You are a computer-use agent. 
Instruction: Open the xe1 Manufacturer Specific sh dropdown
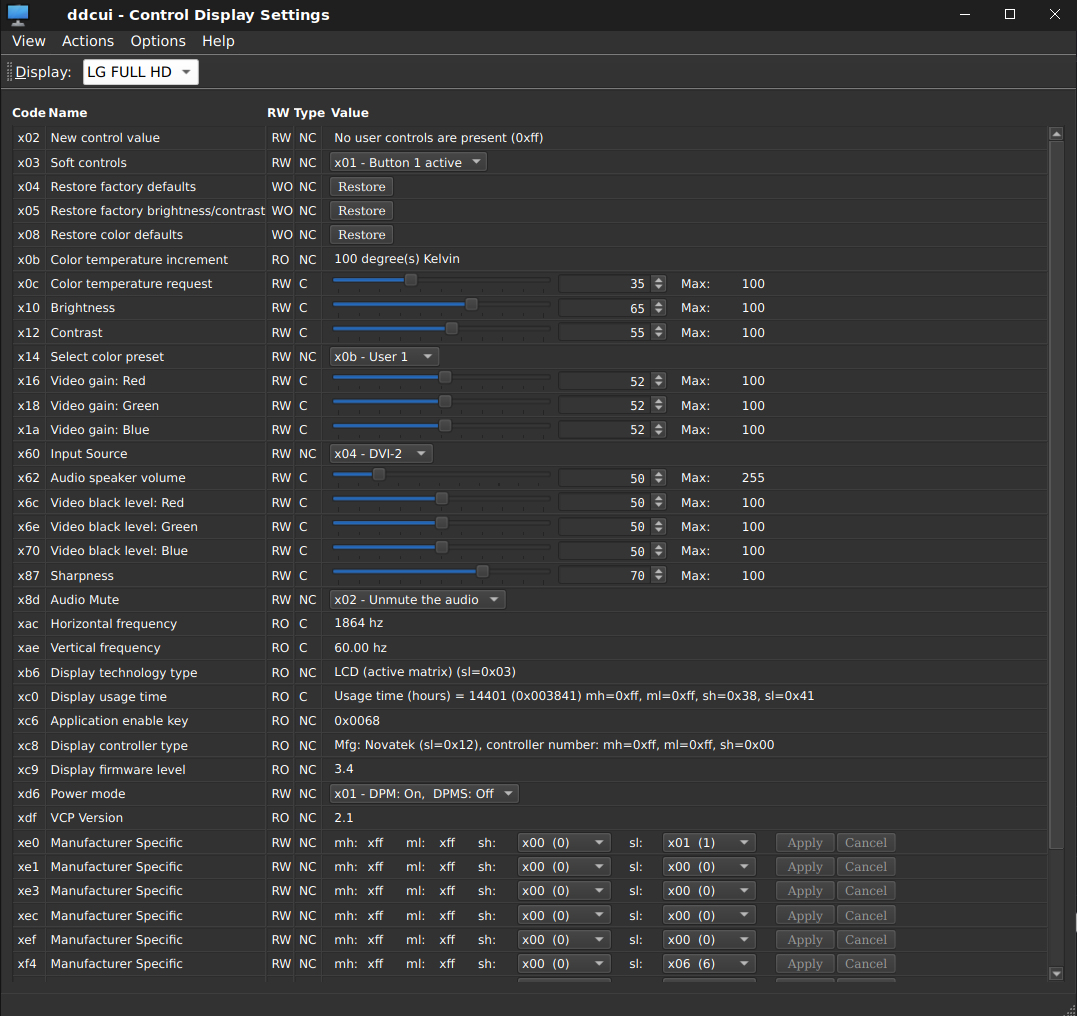click(563, 867)
